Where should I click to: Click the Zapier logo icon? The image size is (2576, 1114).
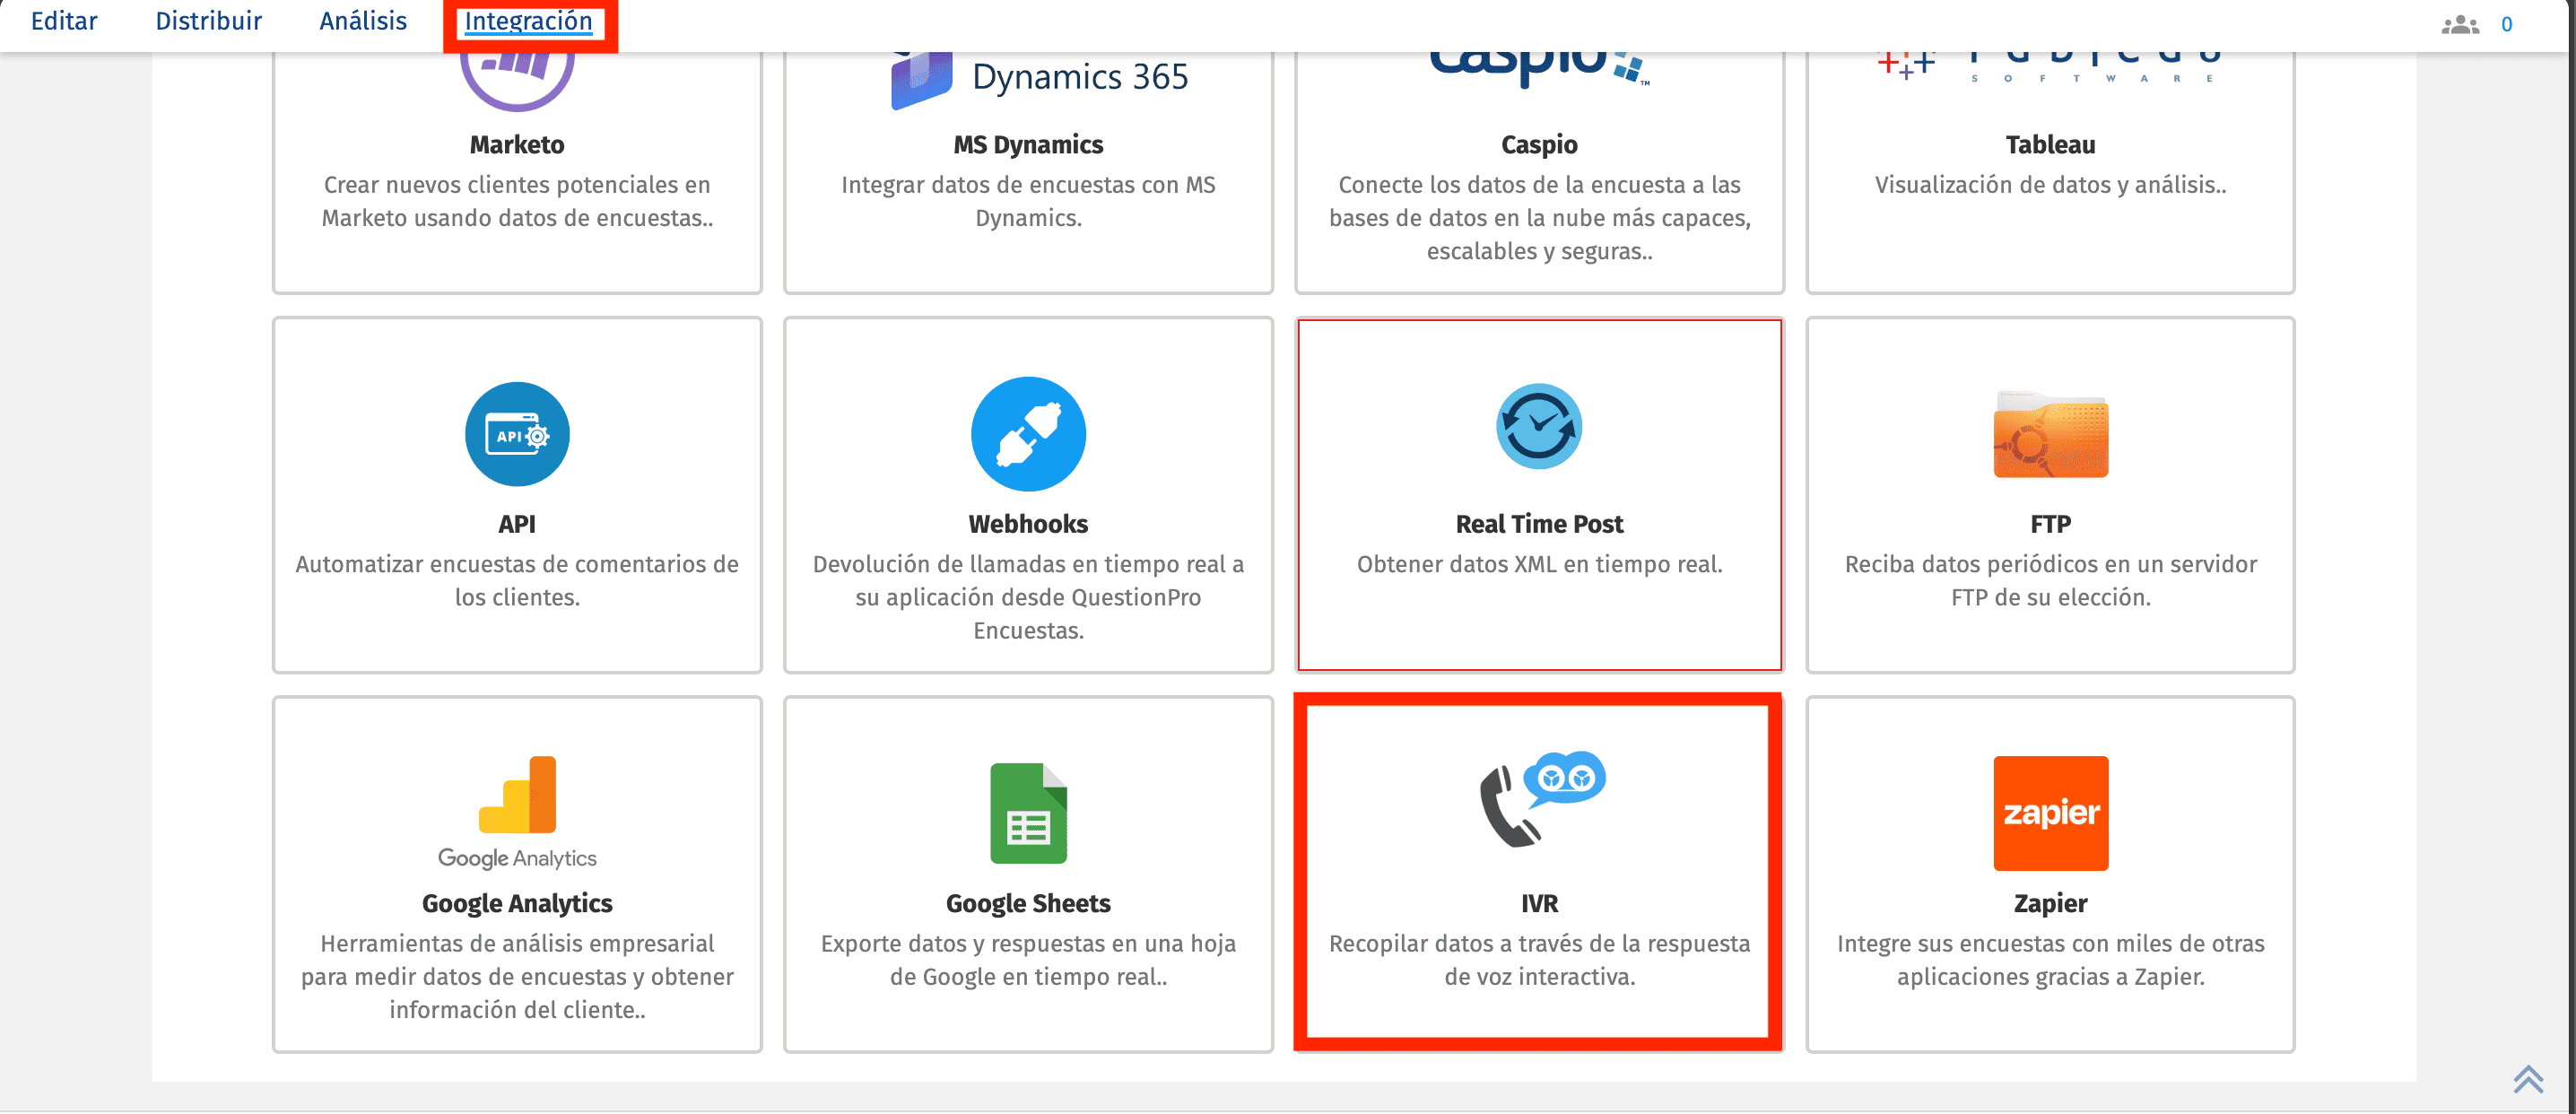(x=2050, y=812)
